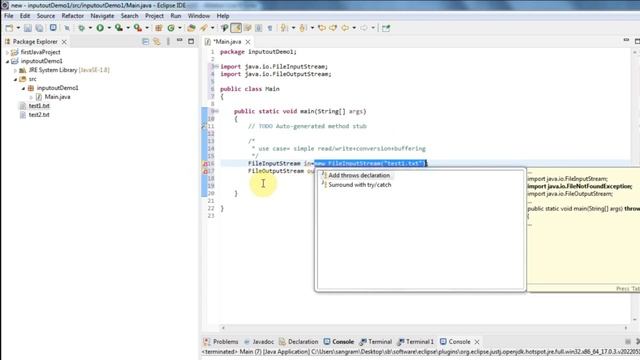Select test2.txt file in tree
The height and width of the screenshot is (360, 640).
coord(39,115)
